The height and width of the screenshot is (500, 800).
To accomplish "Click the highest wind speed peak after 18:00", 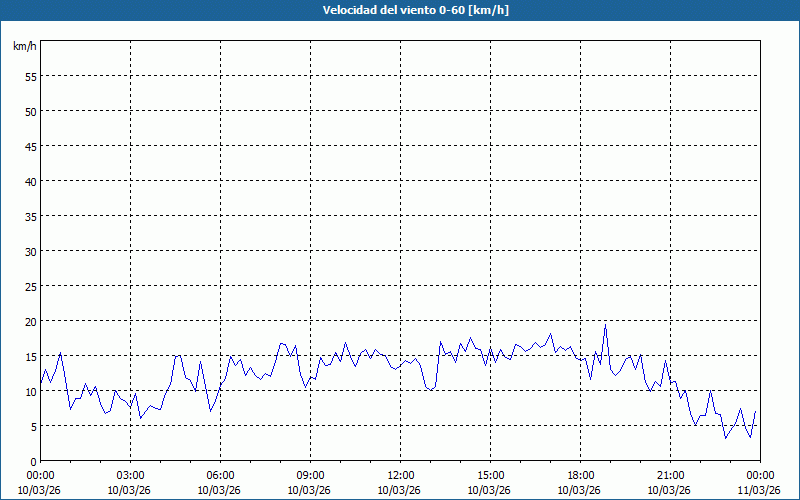I will point(605,325).
